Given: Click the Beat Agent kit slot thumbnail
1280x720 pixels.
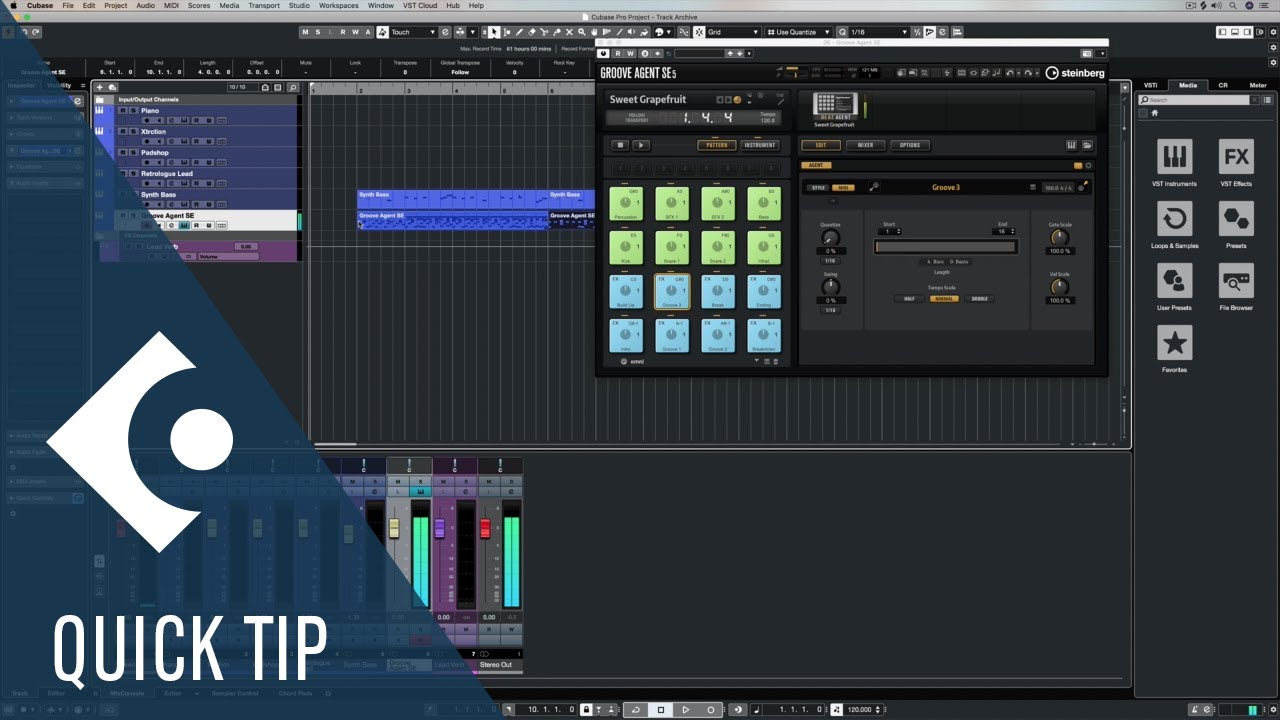Looking at the screenshot, I should (x=835, y=105).
